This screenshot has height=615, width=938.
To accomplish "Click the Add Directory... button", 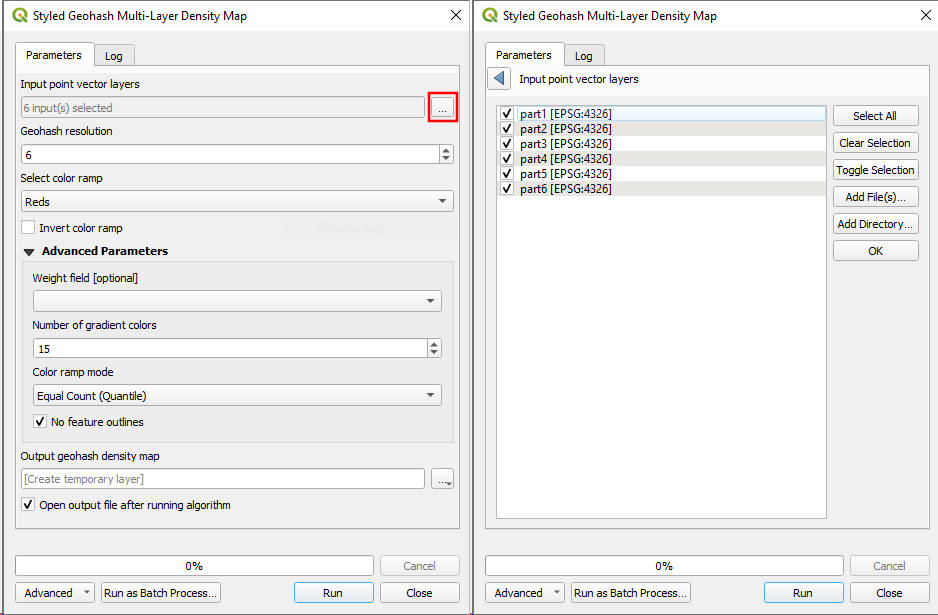I will (875, 223).
